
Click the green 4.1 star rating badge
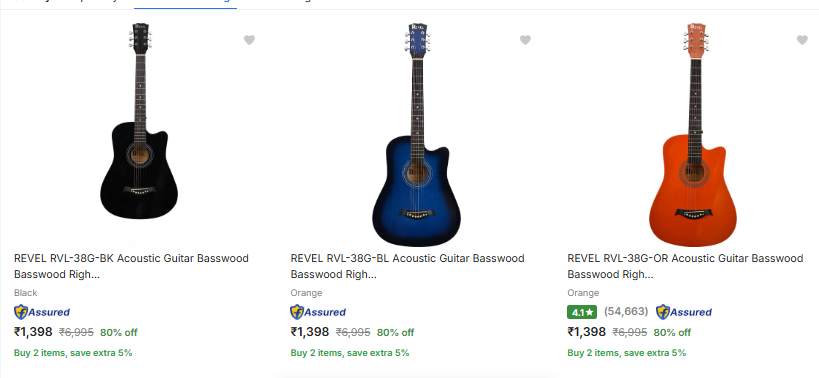[x=582, y=312]
